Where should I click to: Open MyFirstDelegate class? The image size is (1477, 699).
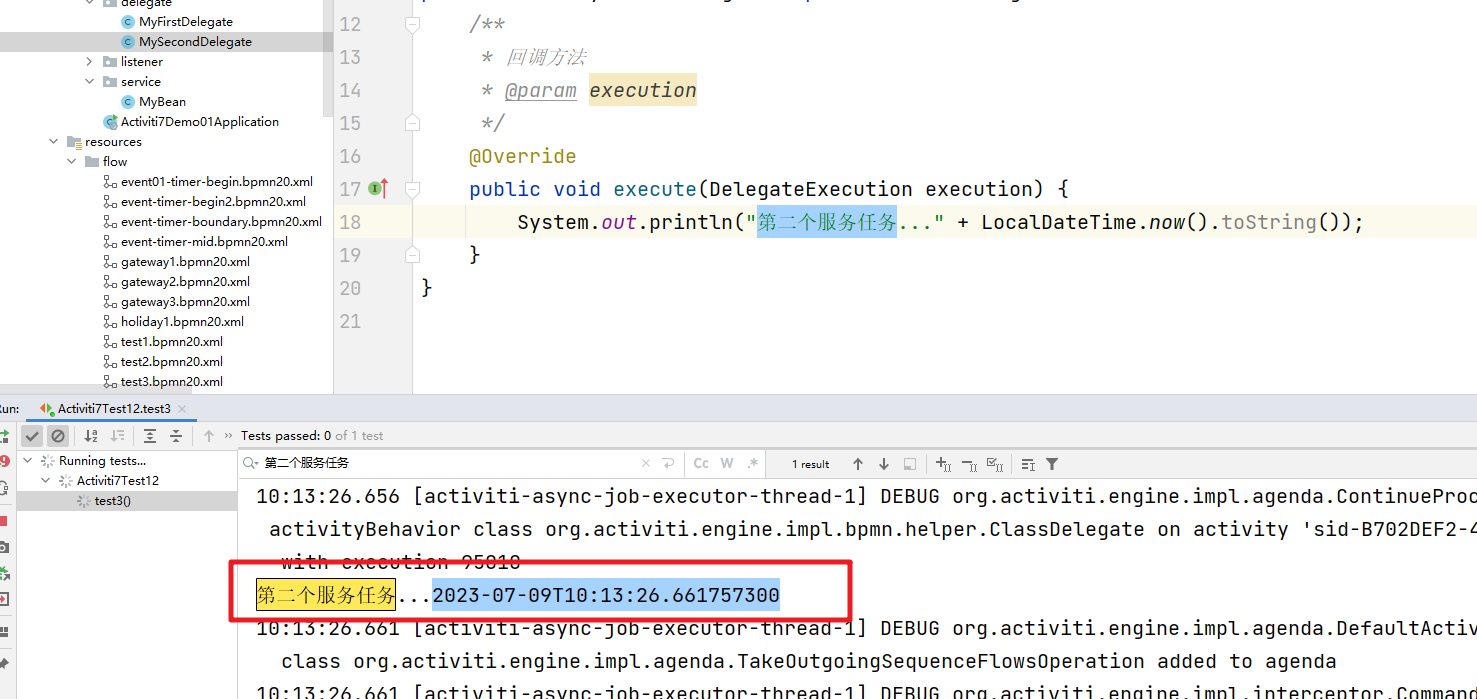click(x=186, y=22)
